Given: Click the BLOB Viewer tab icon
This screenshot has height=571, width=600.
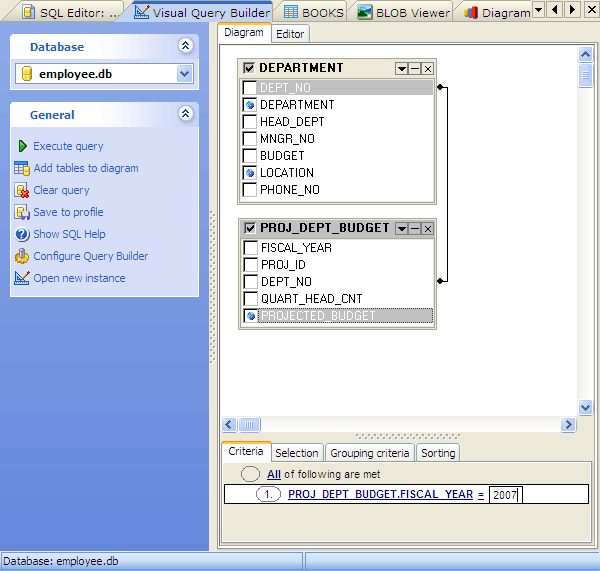Looking at the screenshot, I should pyautogui.click(x=364, y=12).
